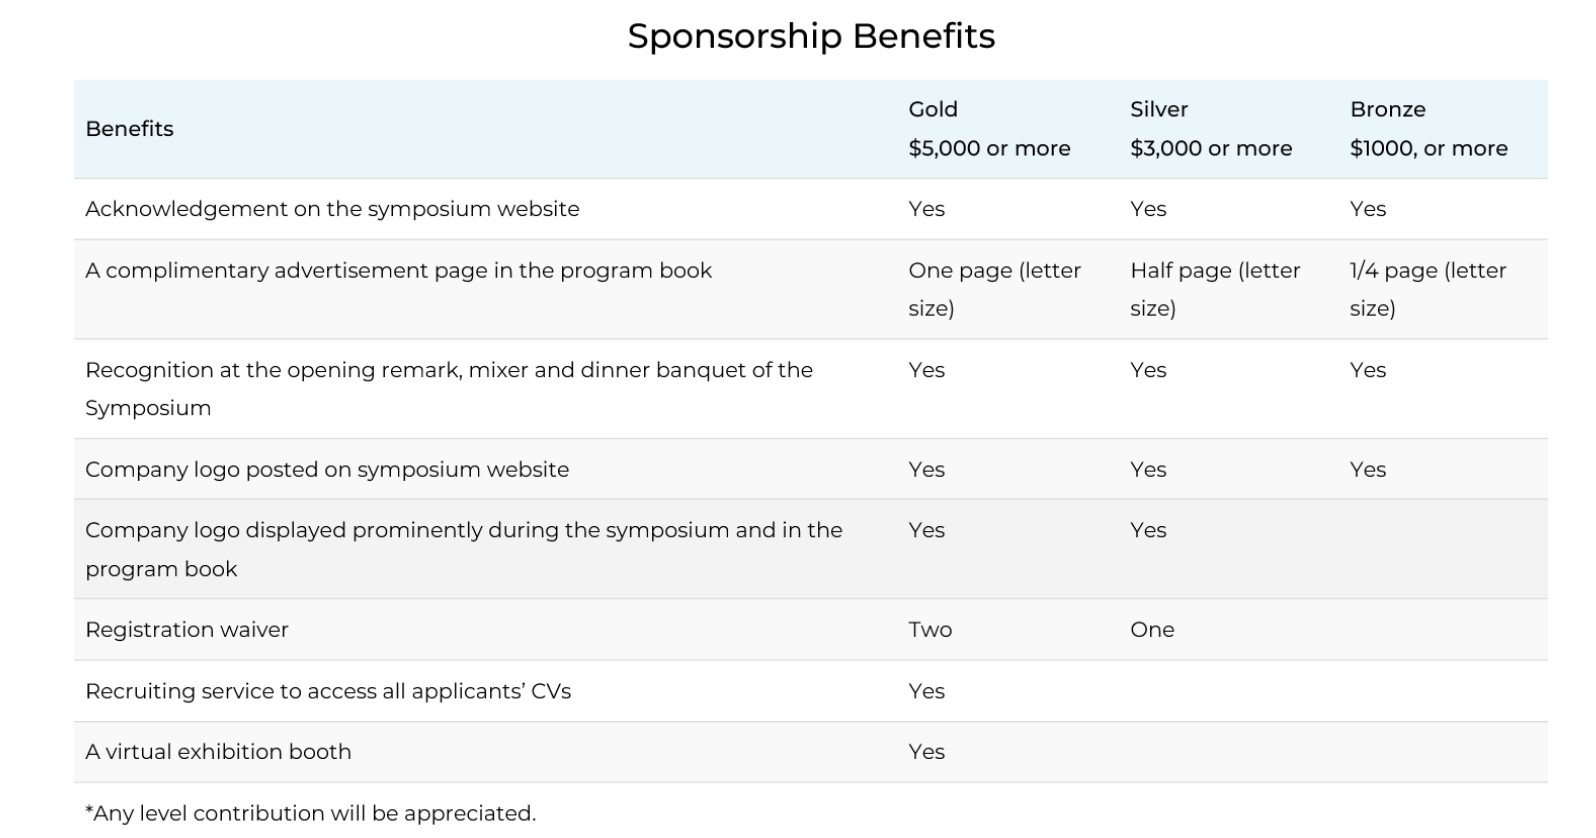Click the Registration waiver row label
The width and height of the screenshot is (1596, 838).
tap(187, 629)
